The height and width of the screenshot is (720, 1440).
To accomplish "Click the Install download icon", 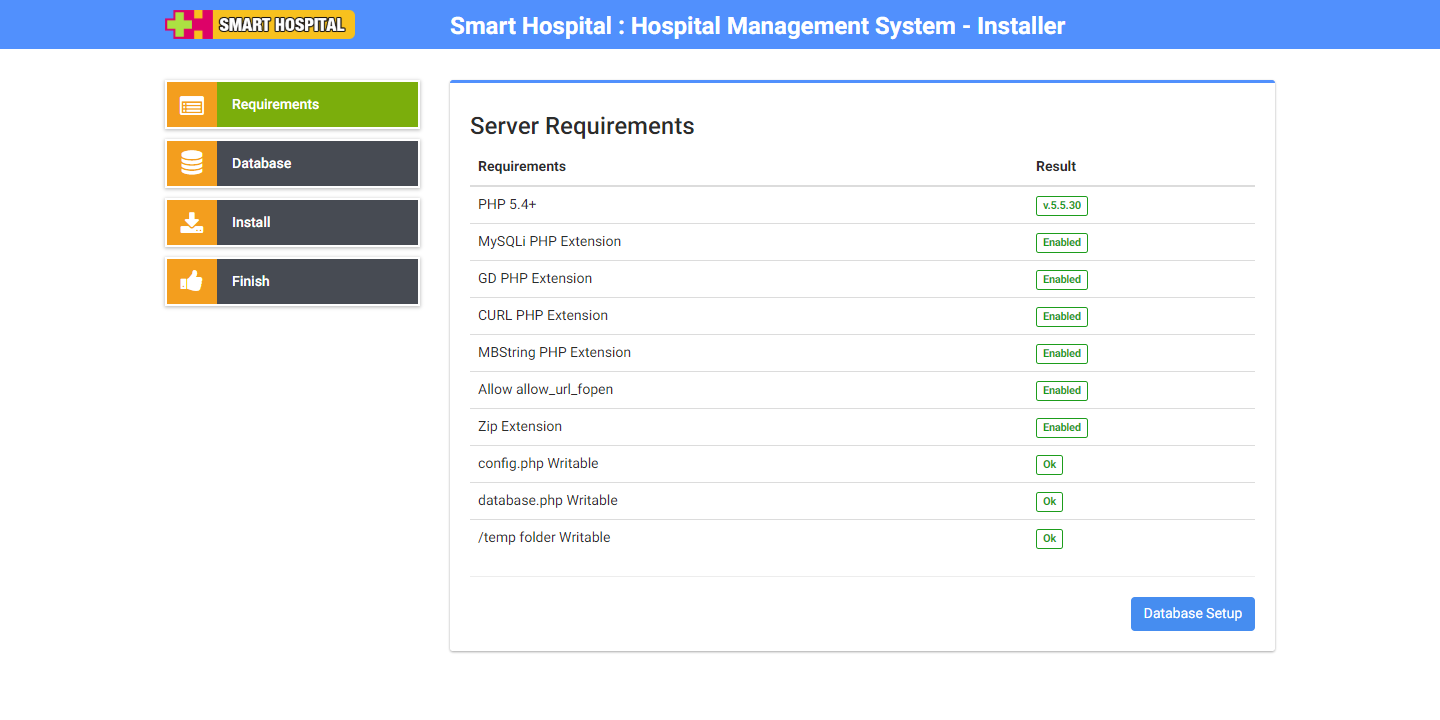I will [192, 222].
